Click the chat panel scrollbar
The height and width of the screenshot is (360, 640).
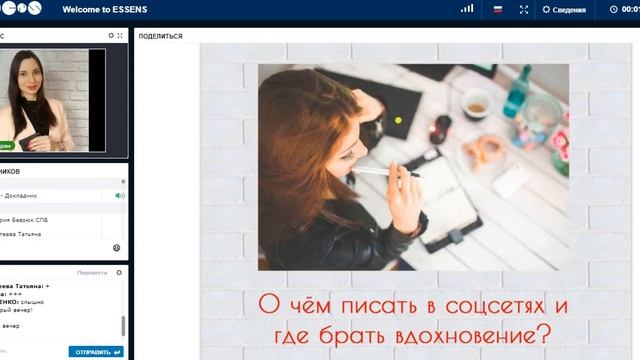[123, 325]
